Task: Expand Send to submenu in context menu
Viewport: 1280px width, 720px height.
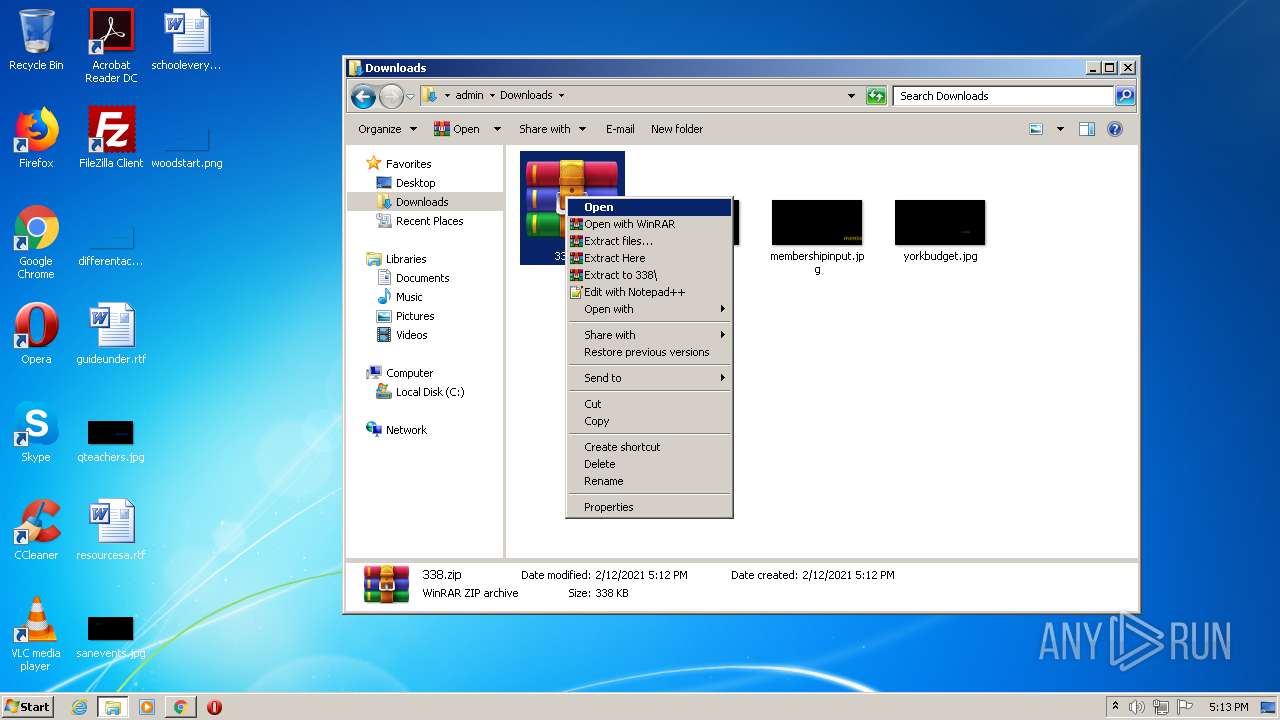Action: [x=649, y=378]
